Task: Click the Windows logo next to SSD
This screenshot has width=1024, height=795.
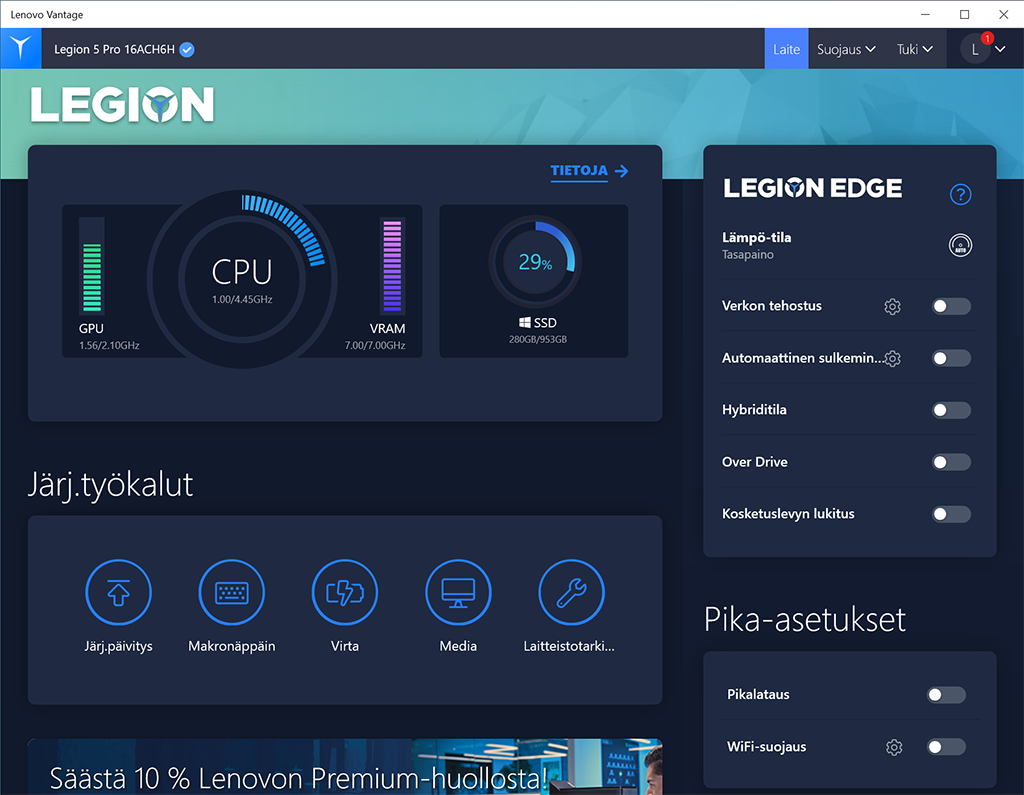Action: 524,323
